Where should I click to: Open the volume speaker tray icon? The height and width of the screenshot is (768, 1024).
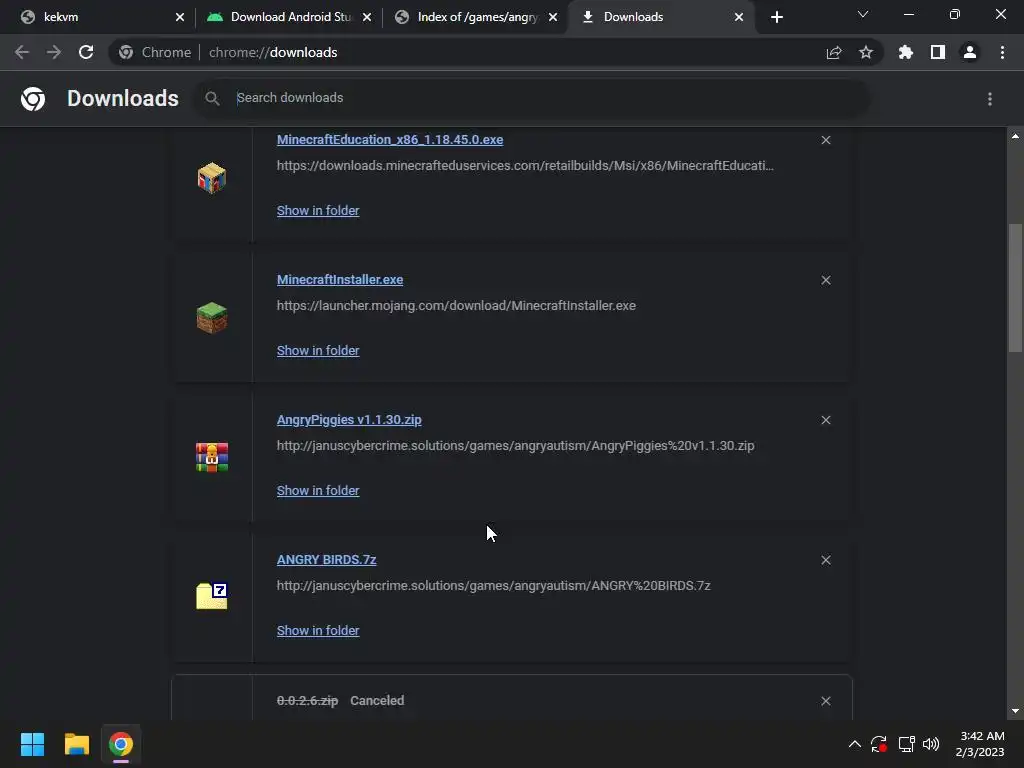tap(931, 744)
